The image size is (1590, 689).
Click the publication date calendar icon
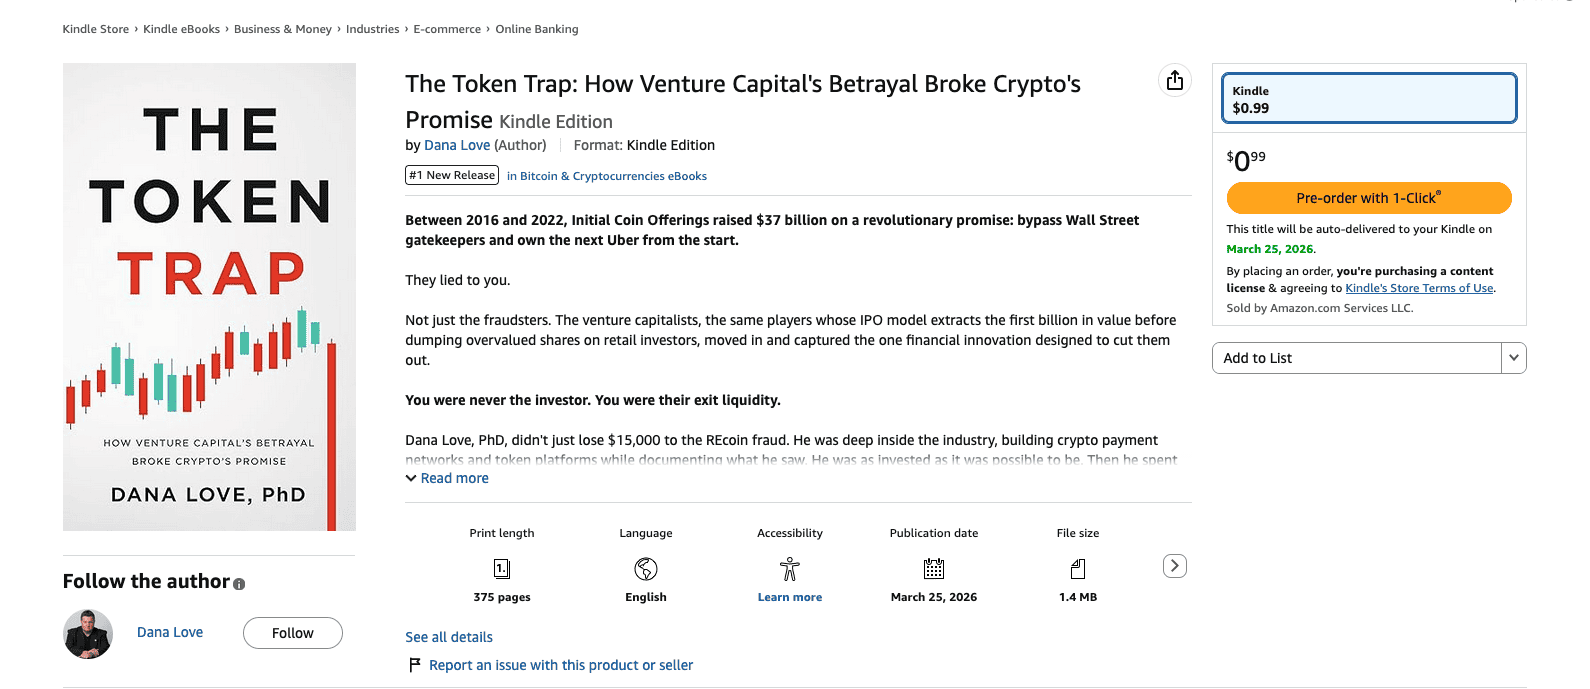coord(933,568)
